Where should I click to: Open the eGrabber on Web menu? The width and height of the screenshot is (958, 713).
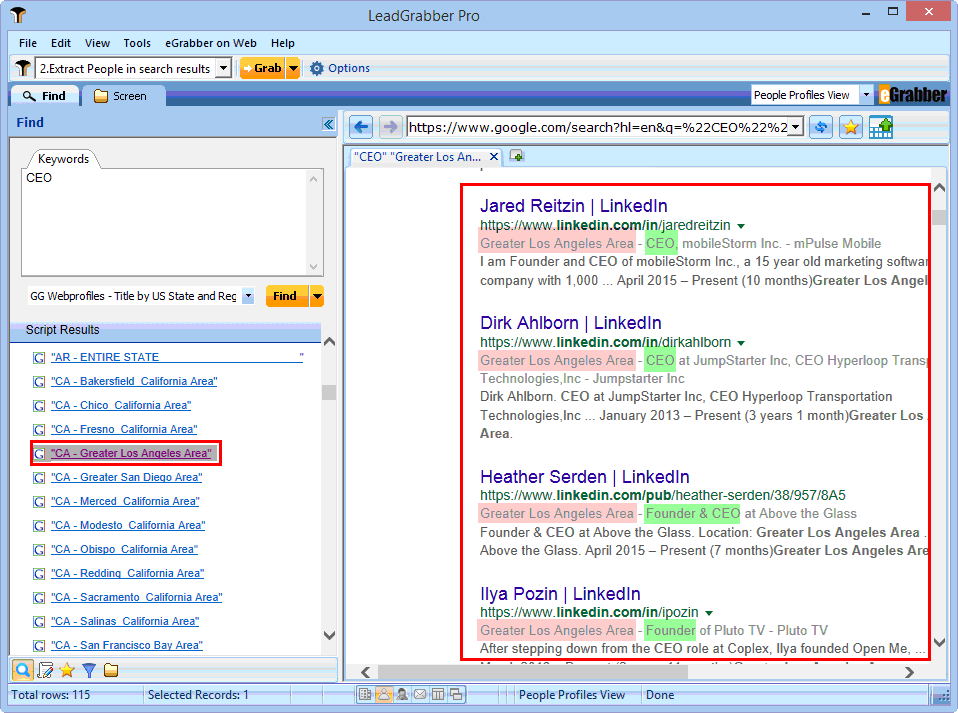(x=211, y=43)
